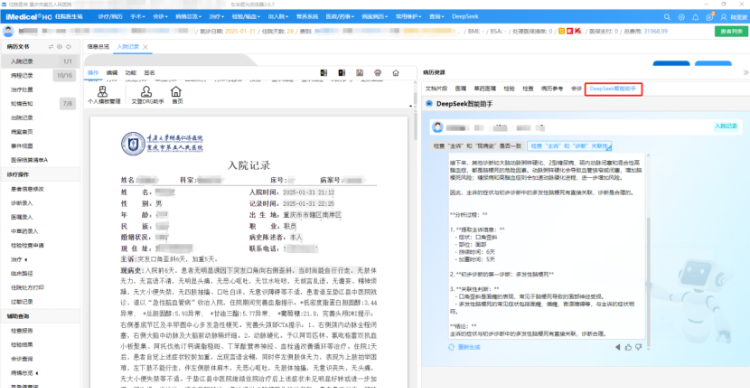The image size is (750, 388).
Task: Open the 查询 dropdown in top navigation
Action: (x=436, y=17)
